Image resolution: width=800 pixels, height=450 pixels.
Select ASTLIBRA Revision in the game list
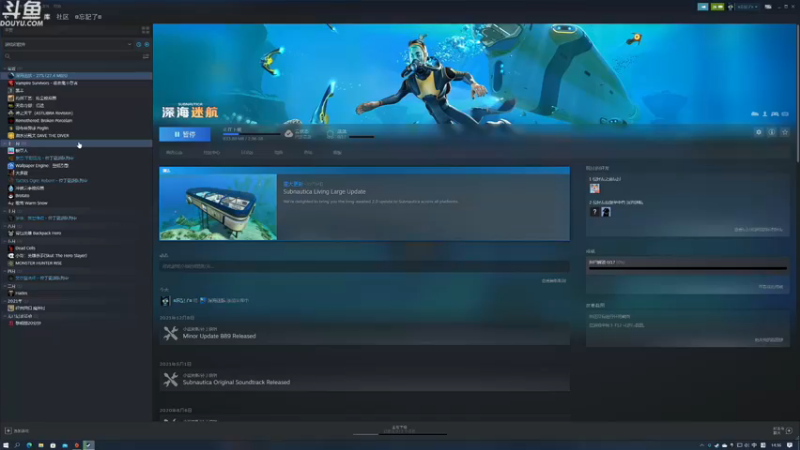(77, 113)
